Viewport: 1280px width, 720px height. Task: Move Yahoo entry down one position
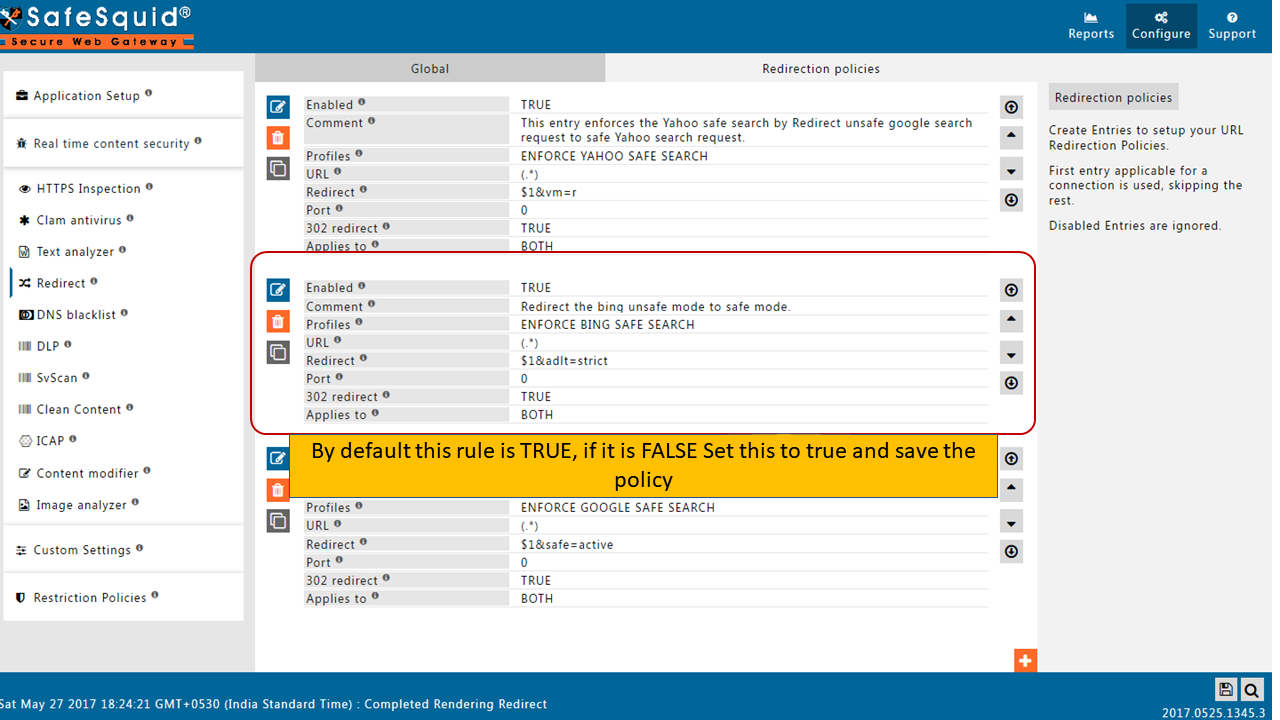click(x=1011, y=169)
